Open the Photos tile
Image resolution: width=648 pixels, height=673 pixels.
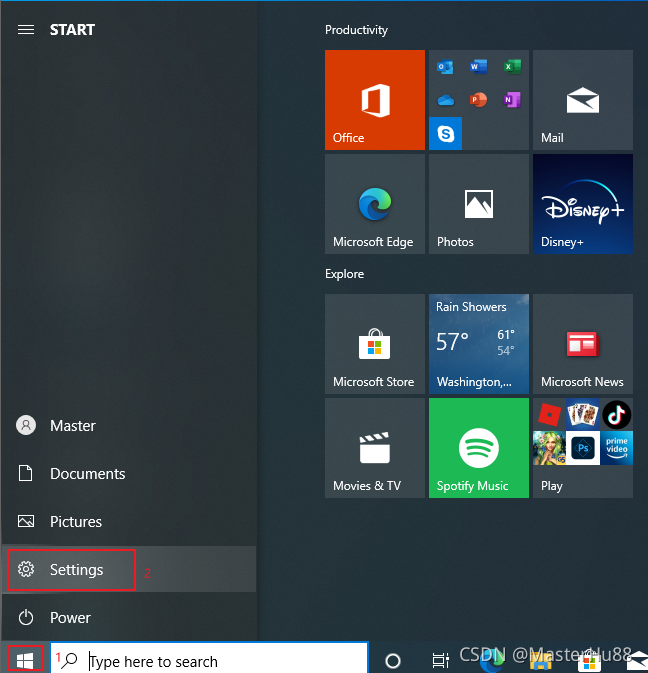[x=479, y=204]
